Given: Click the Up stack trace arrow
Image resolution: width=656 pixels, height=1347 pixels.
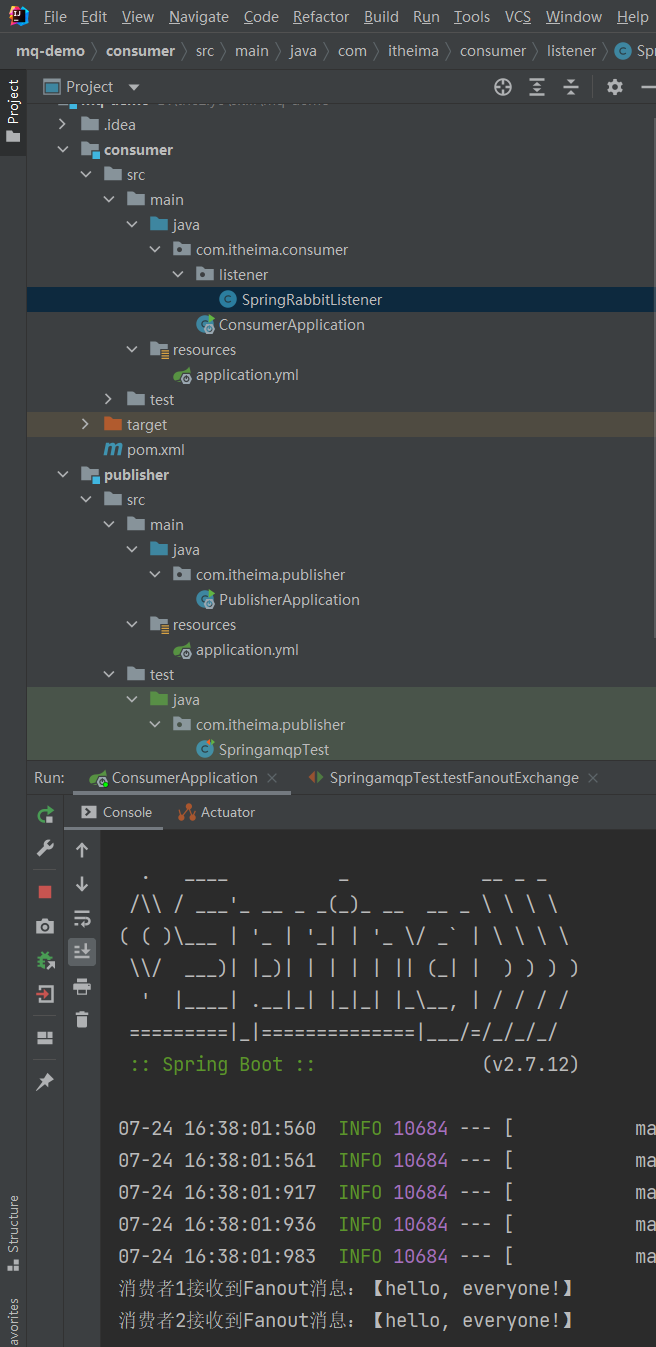Looking at the screenshot, I should [x=82, y=850].
